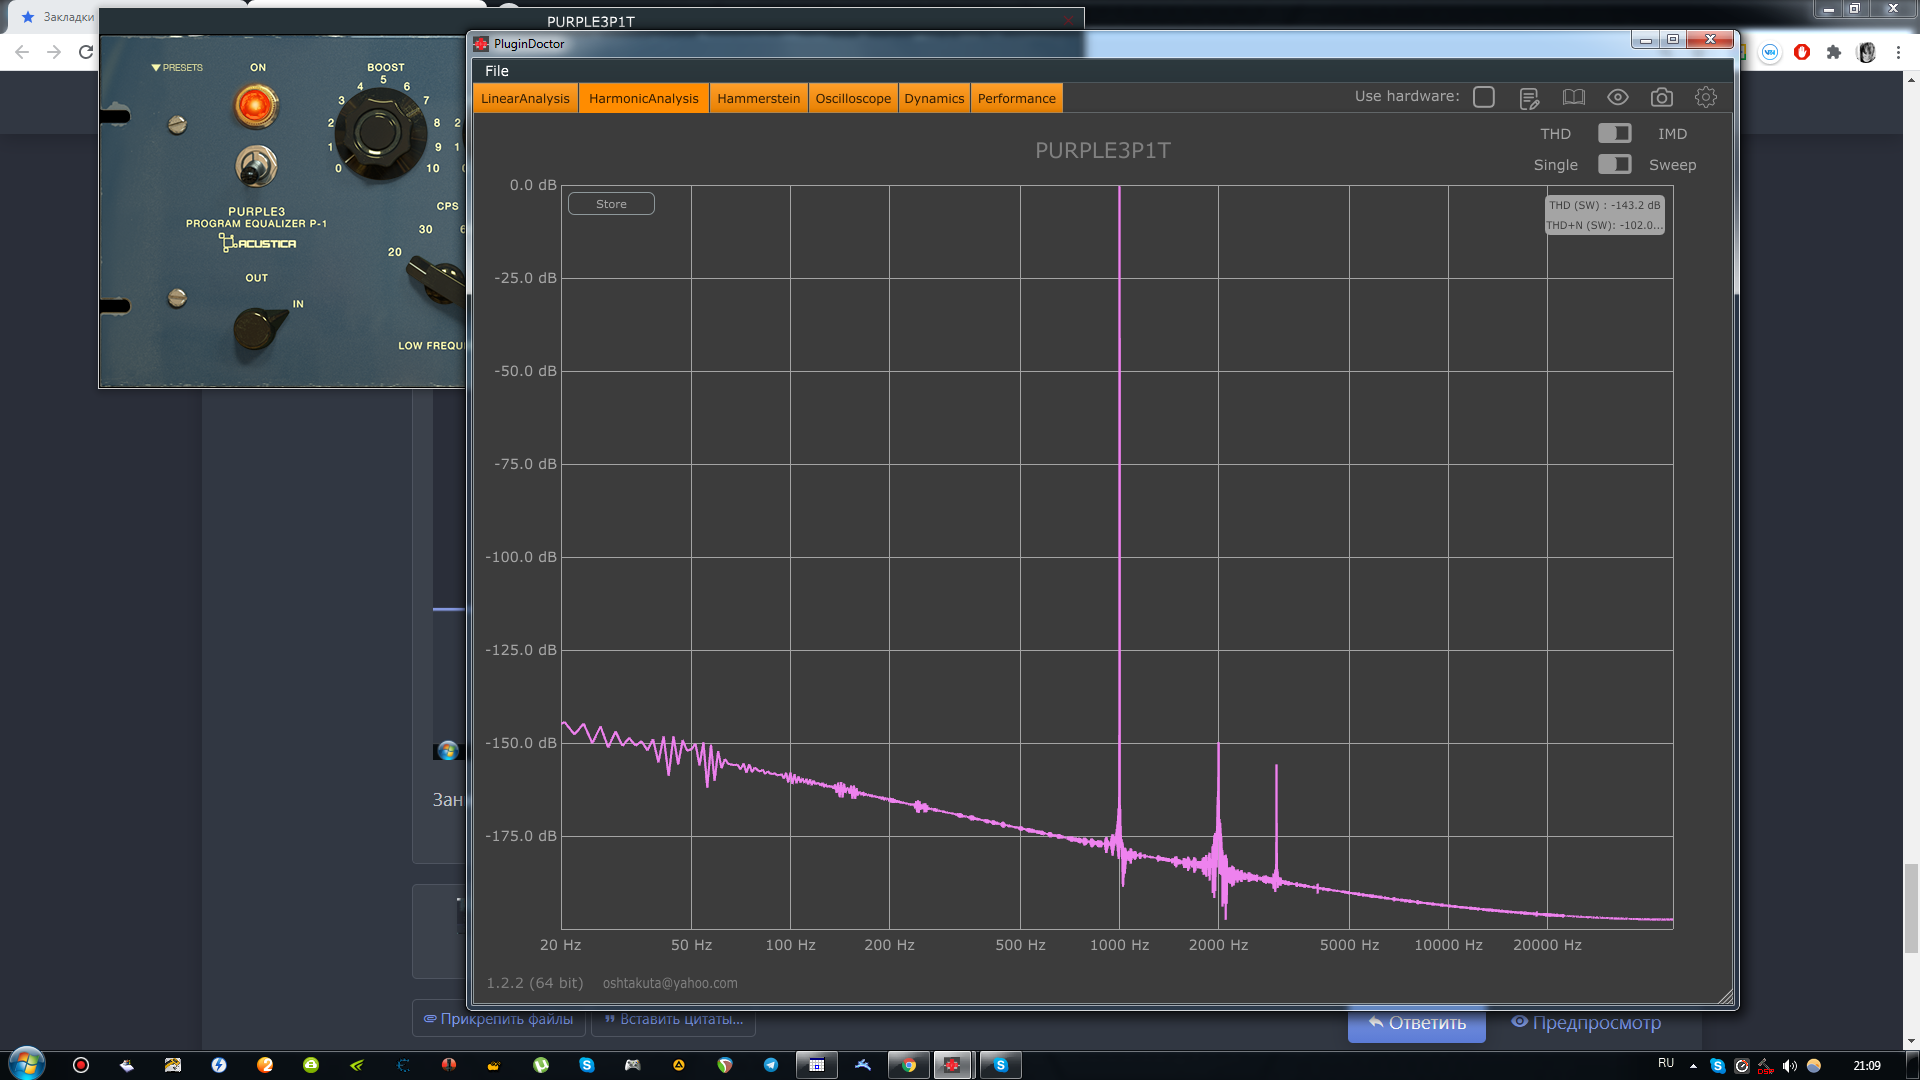The height and width of the screenshot is (1080, 1920).
Task: Click the Предпросмотр preview link
Action: click(x=1586, y=1023)
